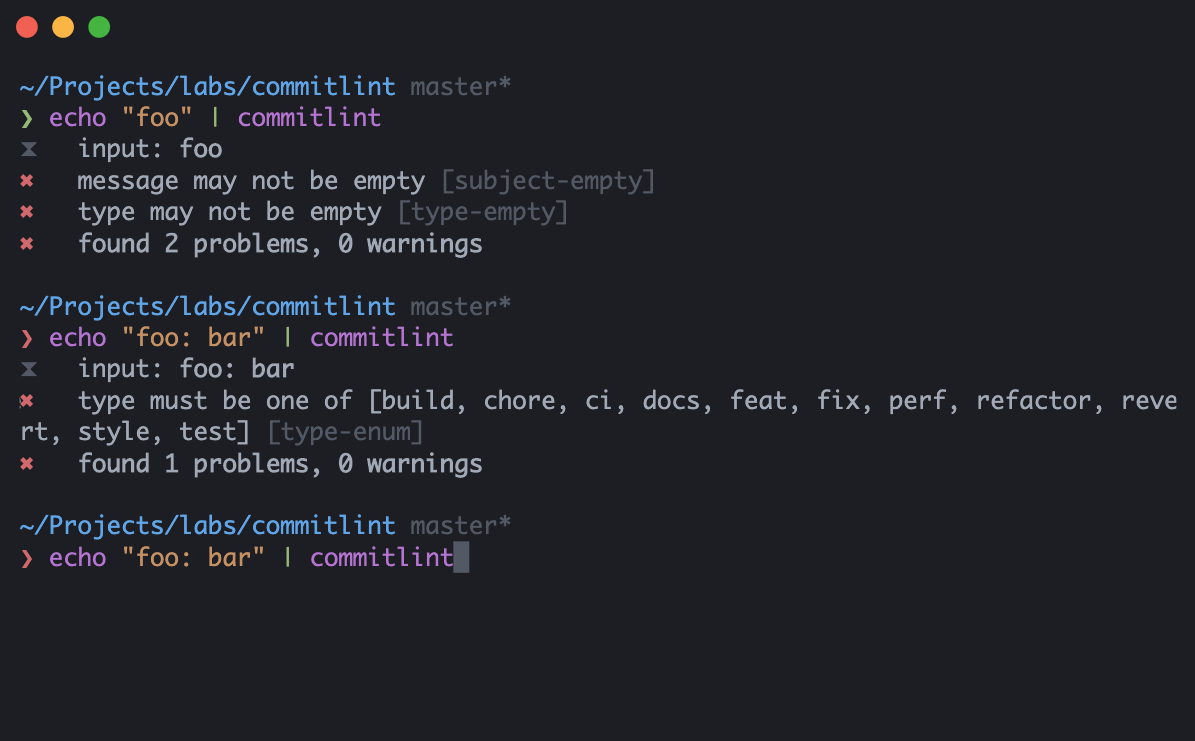Screen dimensions: 1195x741
Task: Click red X beside 'found 1 problems'
Action: [x=27, y=464]
